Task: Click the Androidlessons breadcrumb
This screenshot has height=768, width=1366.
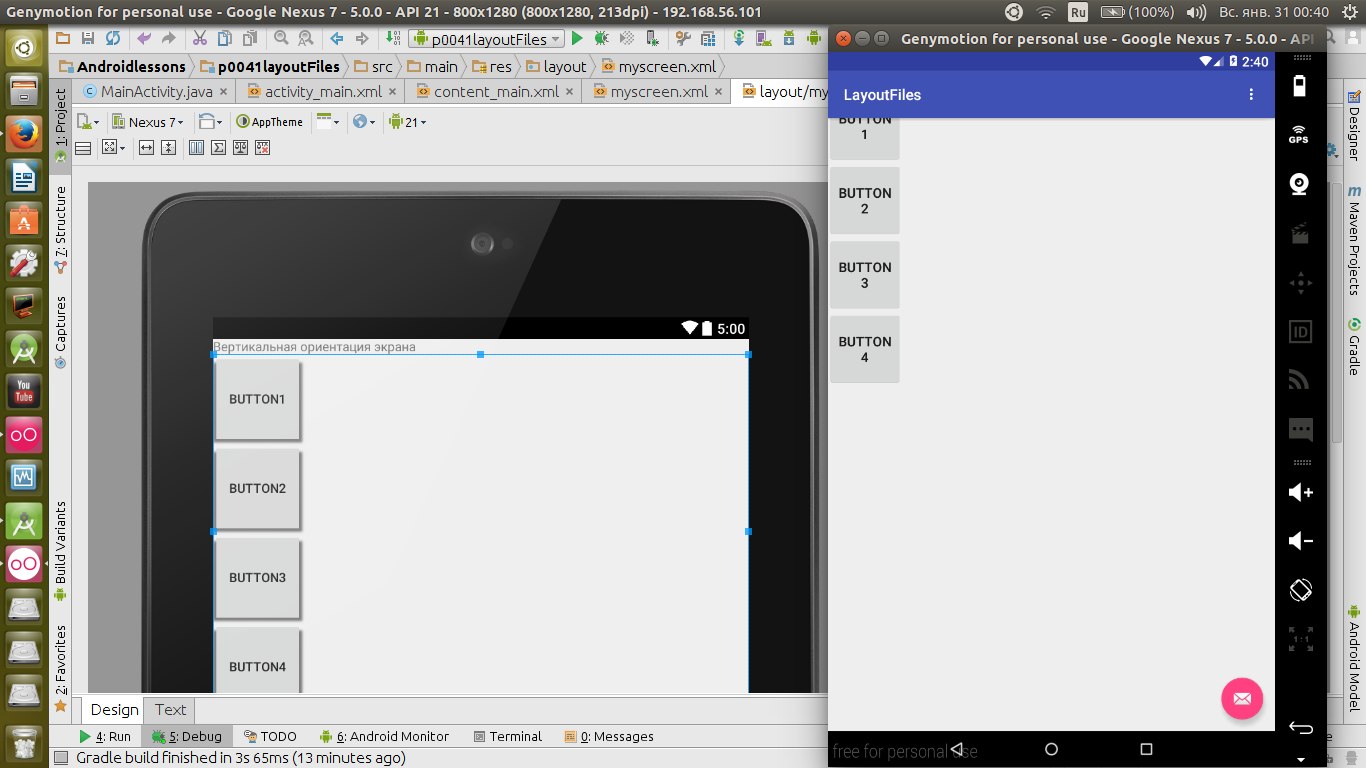Action: coord(122,66)
